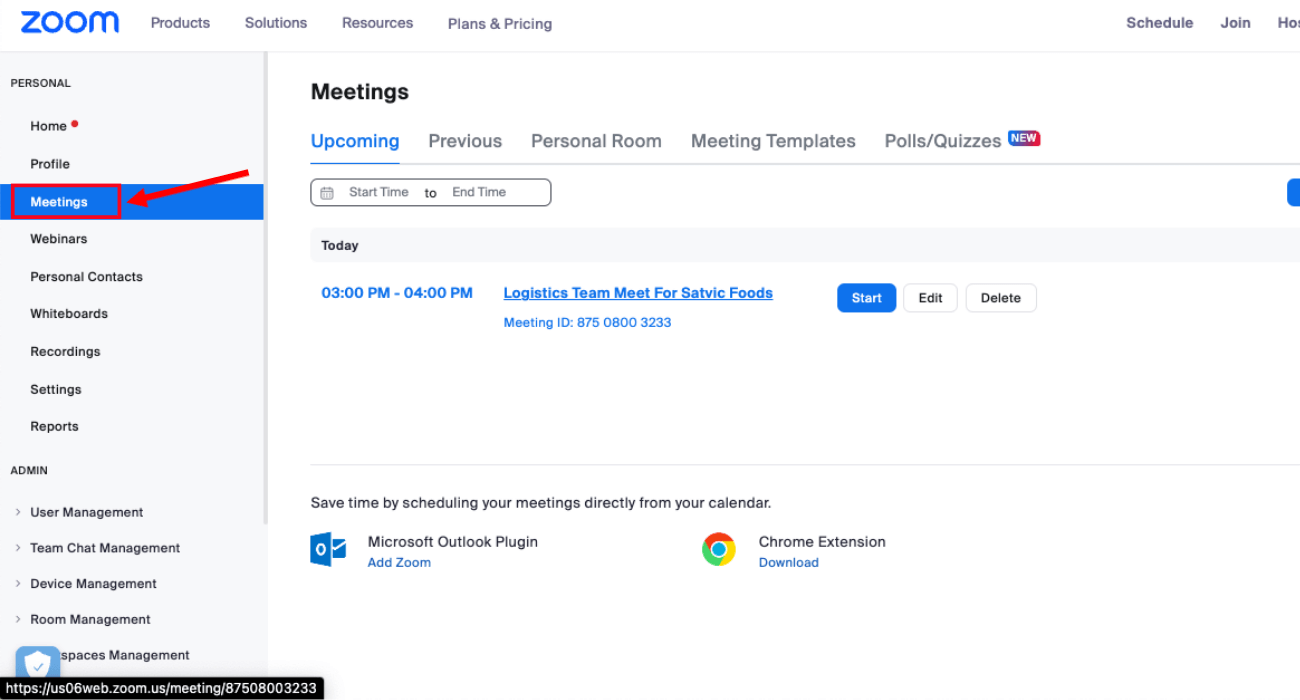Screen dimensions: 1300x700
Task: Open Webinars in sidebar
Action: 58,239
